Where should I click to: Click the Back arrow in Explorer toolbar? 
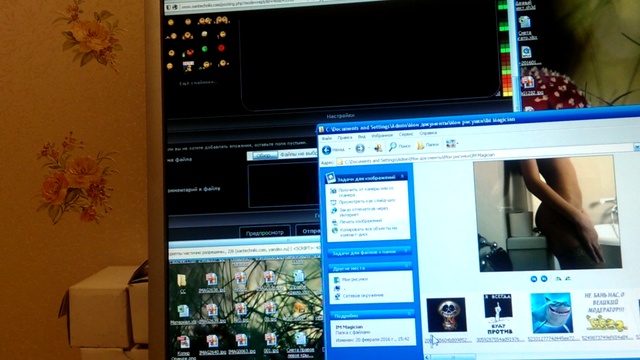[327, 150]
